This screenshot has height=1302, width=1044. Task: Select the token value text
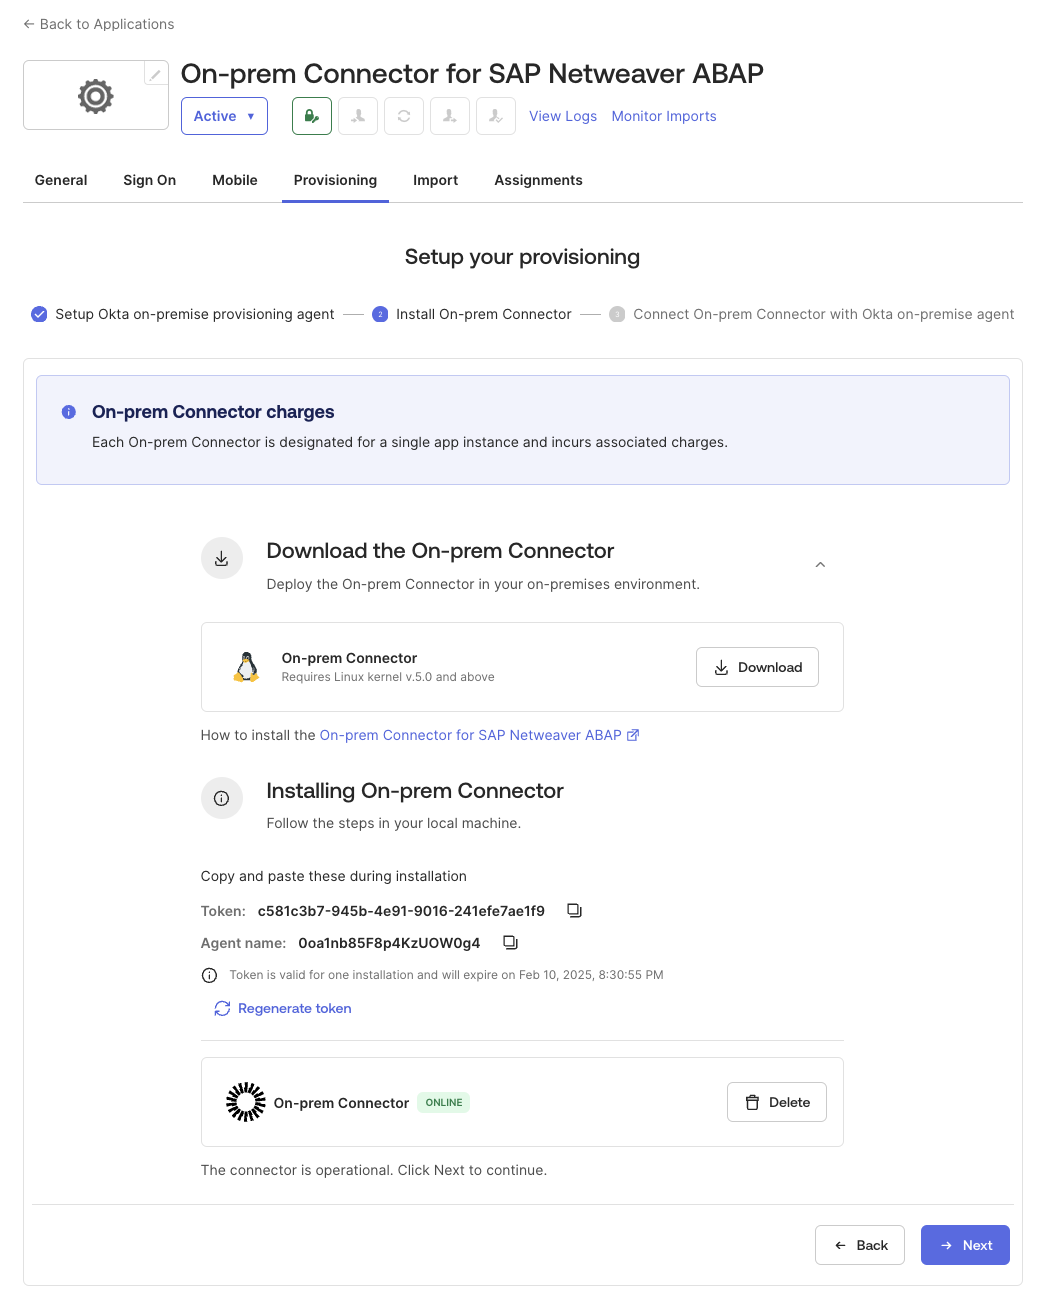tap(401, 911)
